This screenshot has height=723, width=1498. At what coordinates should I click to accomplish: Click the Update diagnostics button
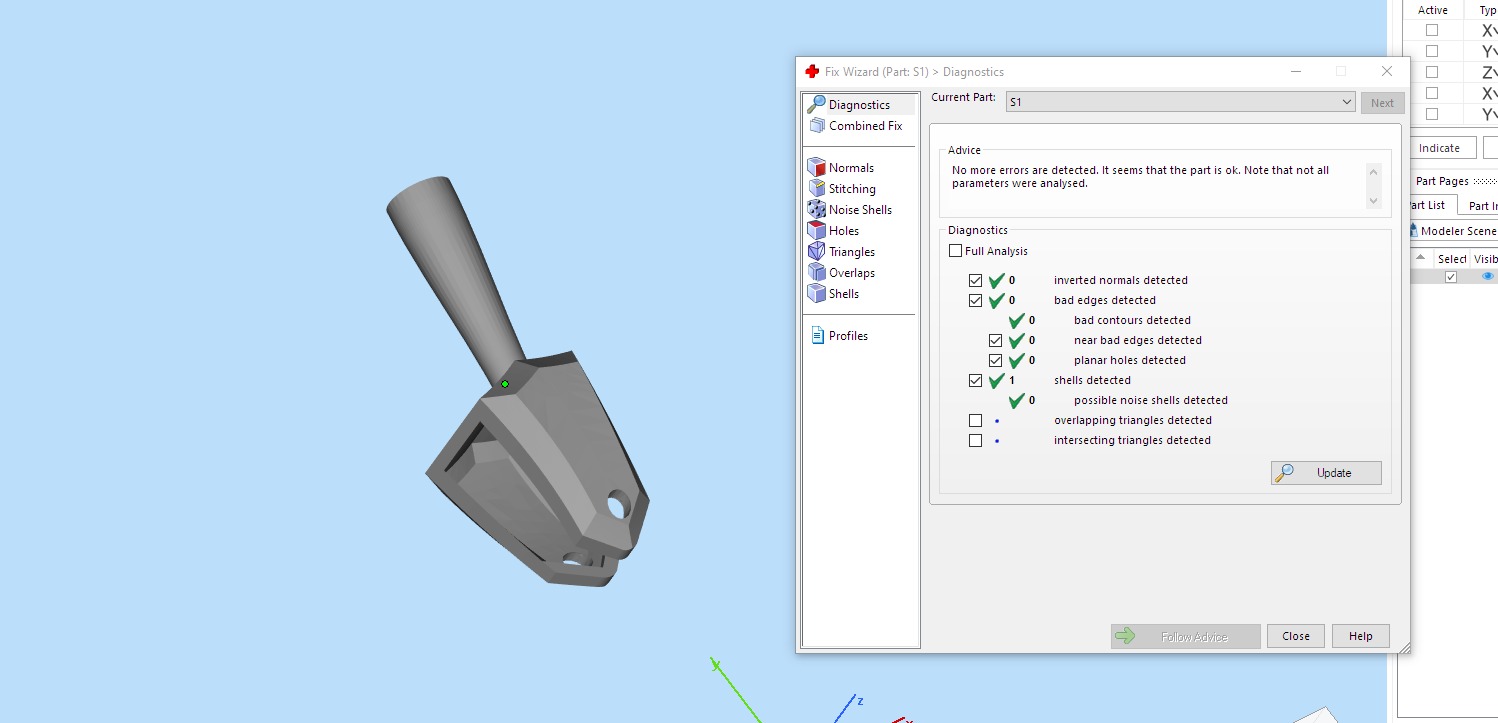(x=1326, y=473)
